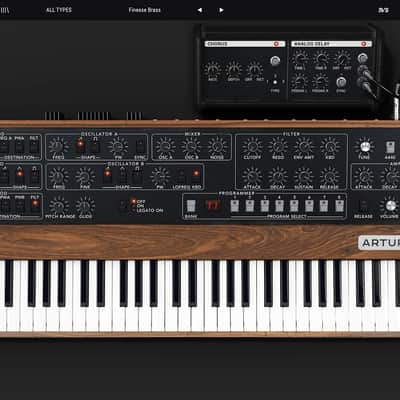Click the Pitch Range knob
The image size is (400, 400).
59,206
